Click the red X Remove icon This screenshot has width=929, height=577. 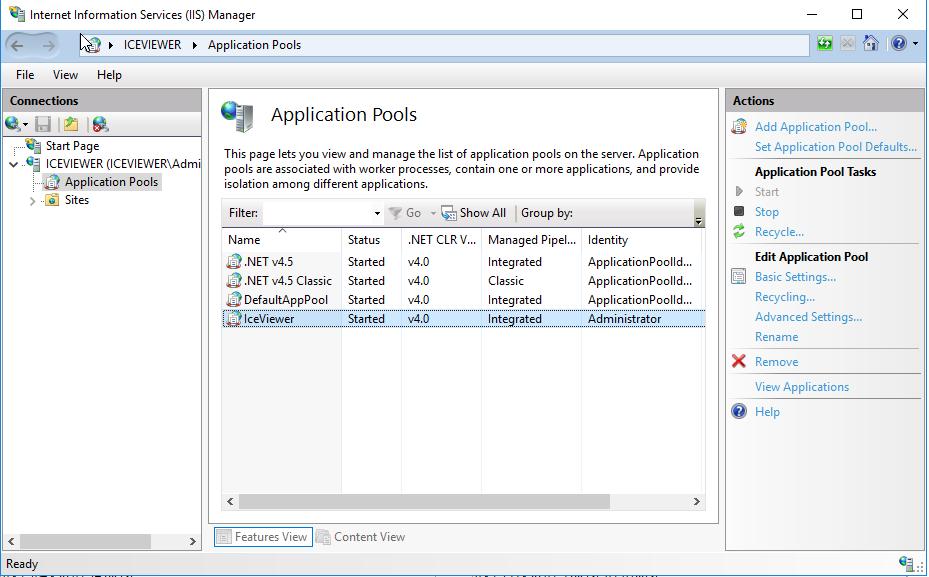point(739,361)
